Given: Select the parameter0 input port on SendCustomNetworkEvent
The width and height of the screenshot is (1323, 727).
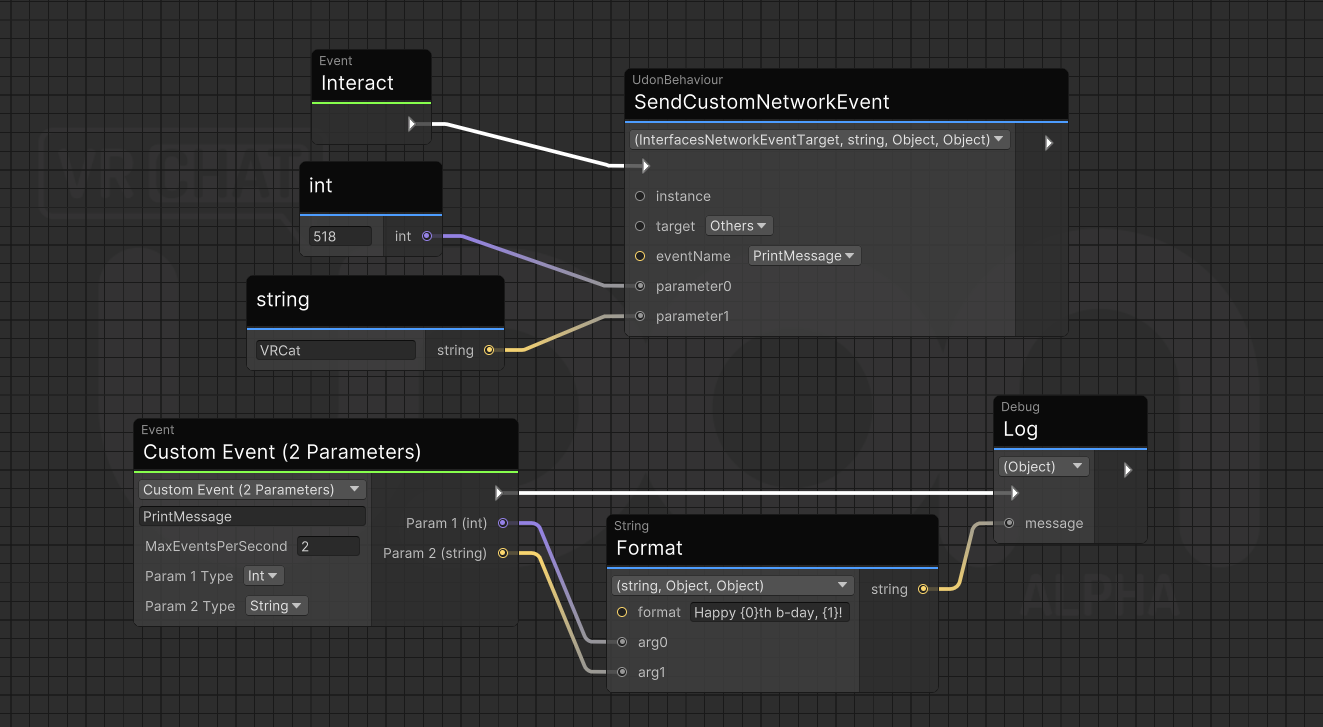Looking at the screenshot, I should pyautogui.click(x=639, y=286).
